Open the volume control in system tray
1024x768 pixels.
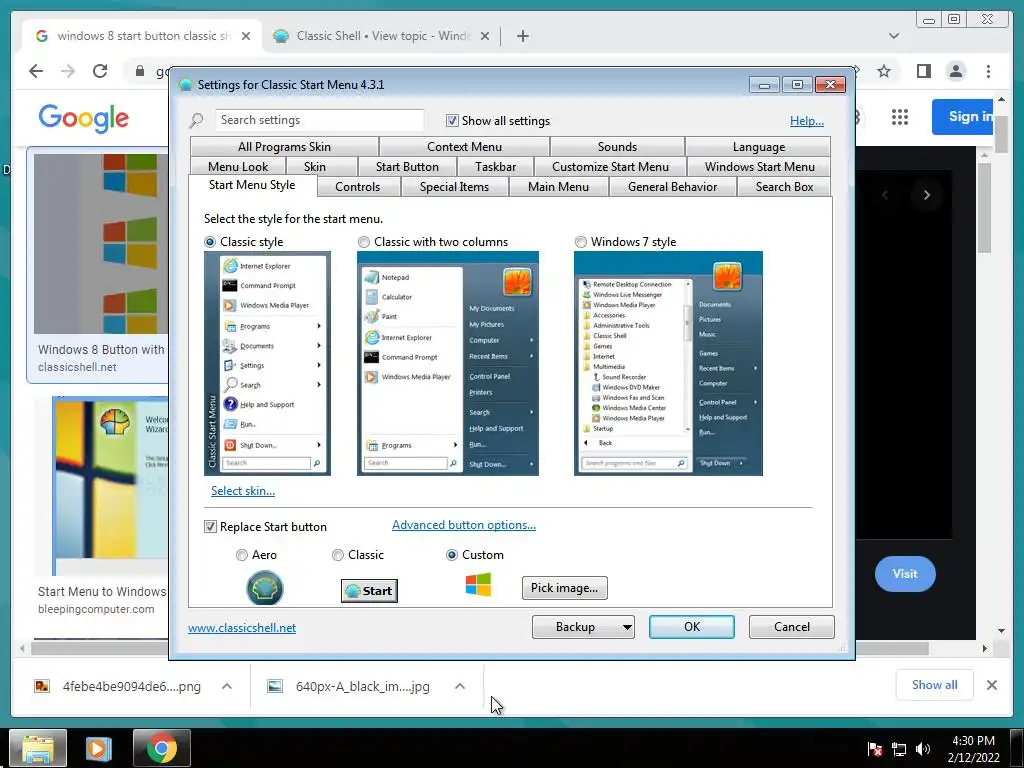point(922,749)
